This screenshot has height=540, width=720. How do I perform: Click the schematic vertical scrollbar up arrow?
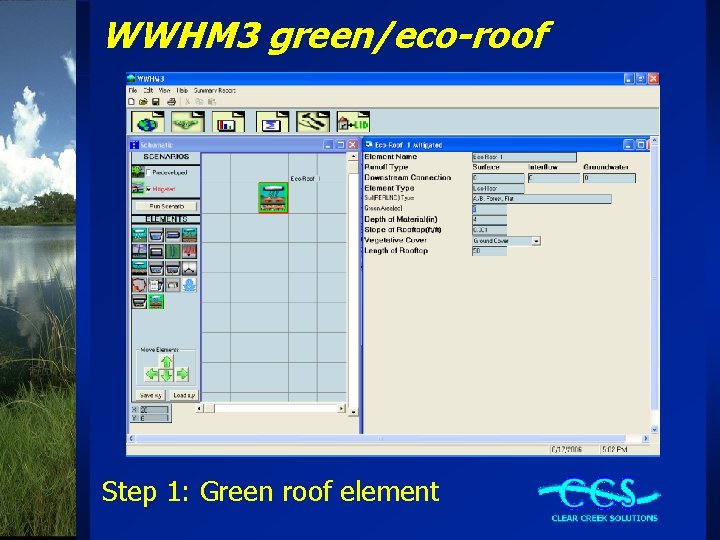pyautogui.click(x=353, y=157)
